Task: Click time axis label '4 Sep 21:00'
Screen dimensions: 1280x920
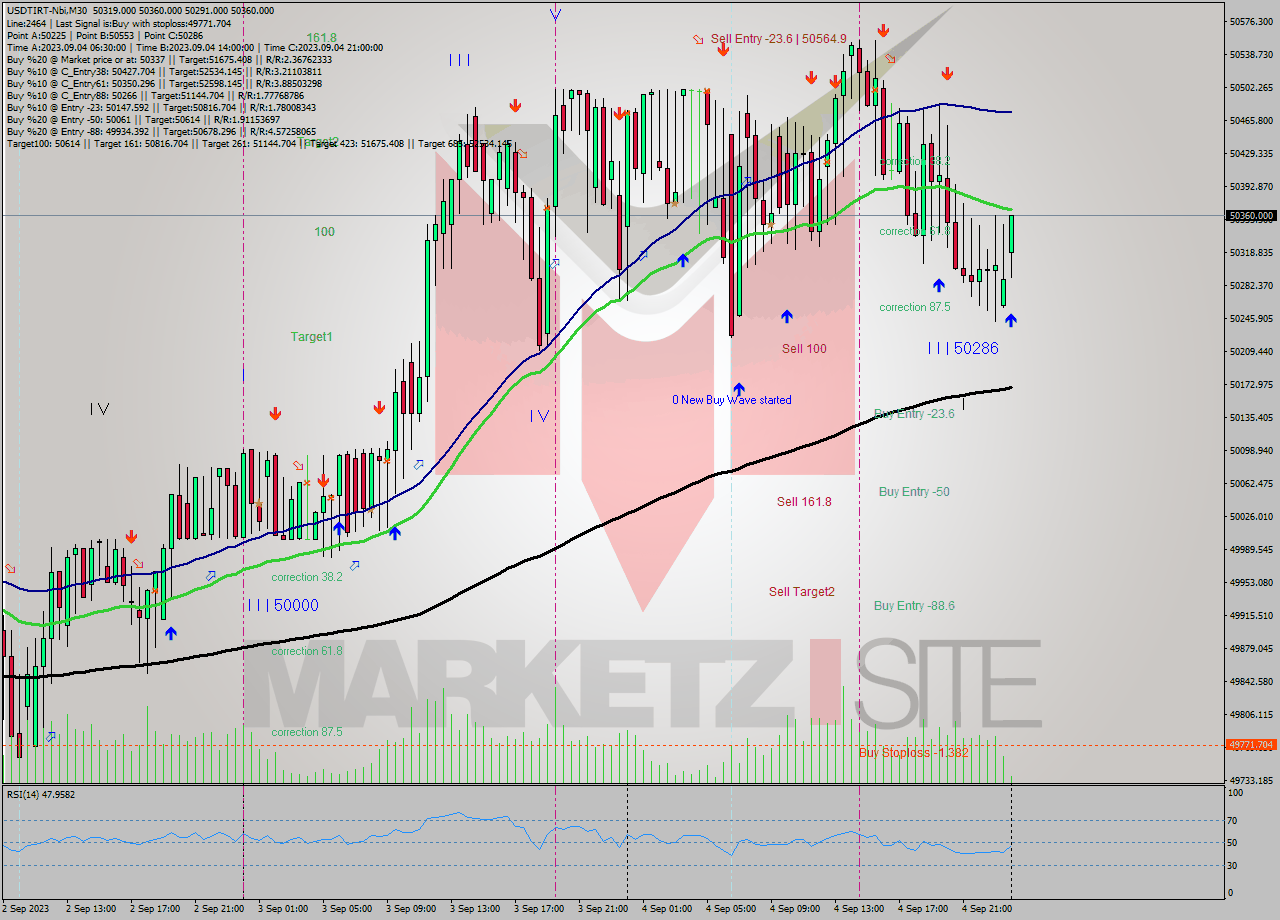Action: (986, 909)
